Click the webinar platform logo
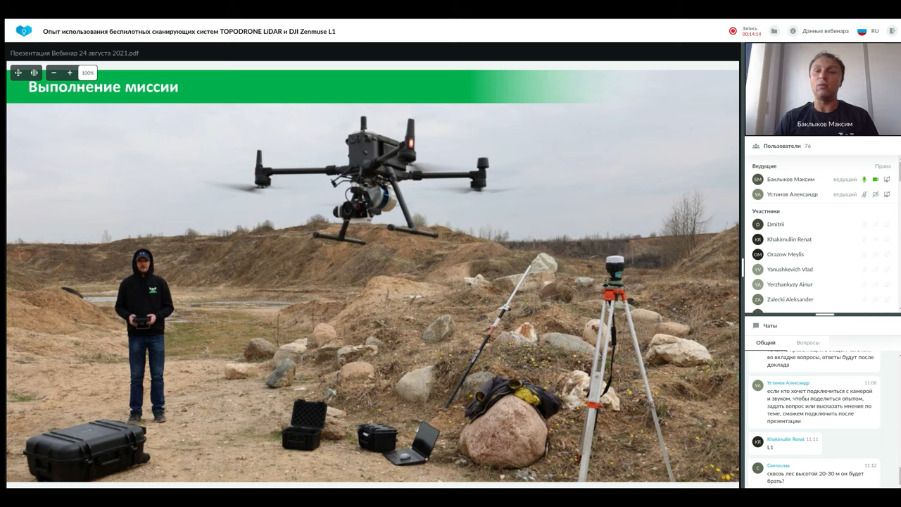The width and height of the screenshot is (901, 507). pos(24,31)
